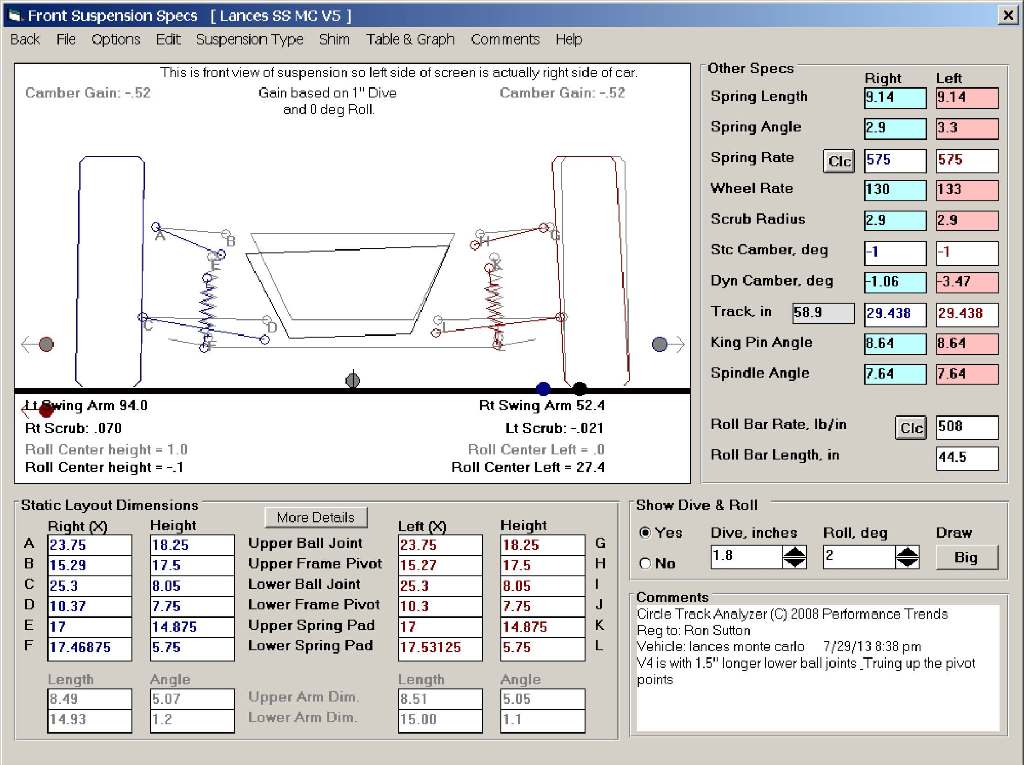Click the gray dot left-shift arrow
The height and width of the screenshot is (765, 1024).
[37, 344]
